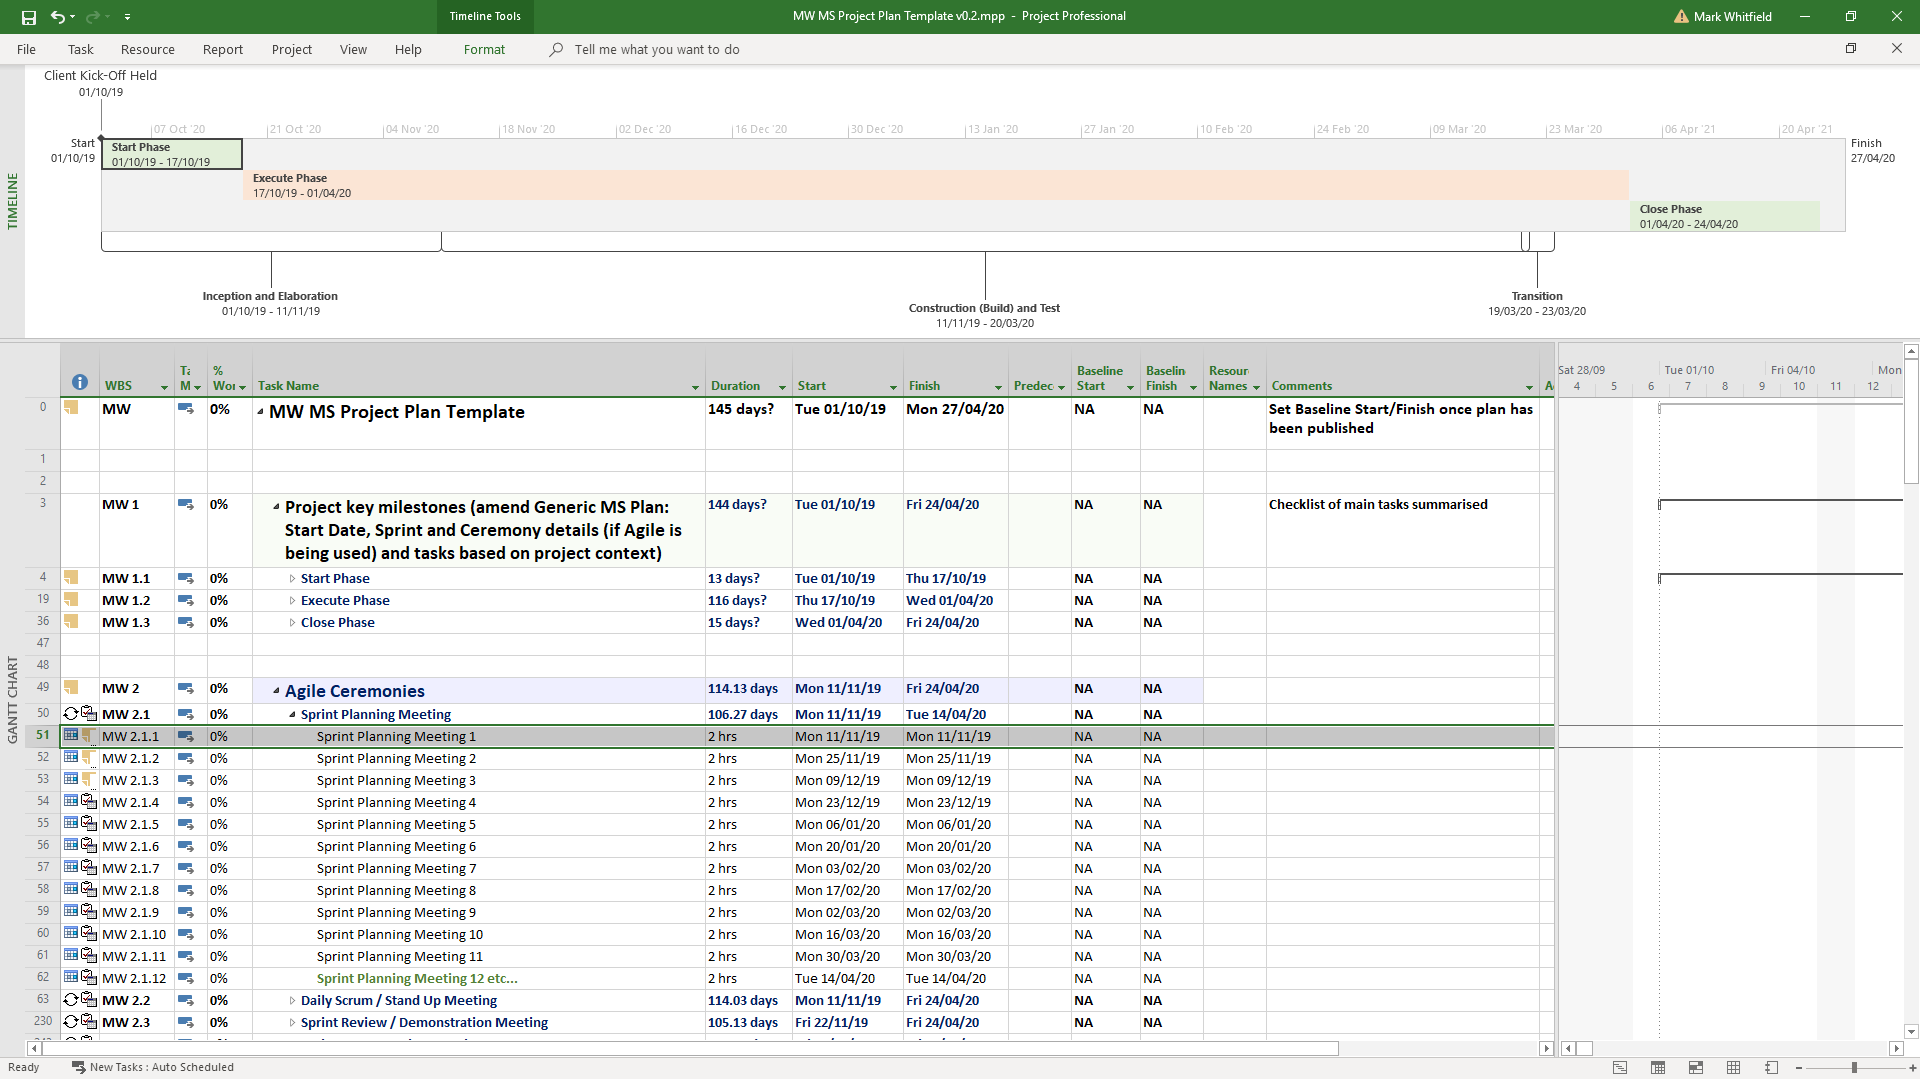Click the Indicators column info icon header
Viewport: 1920px width, 1080px height.
[x=80, y=383]
